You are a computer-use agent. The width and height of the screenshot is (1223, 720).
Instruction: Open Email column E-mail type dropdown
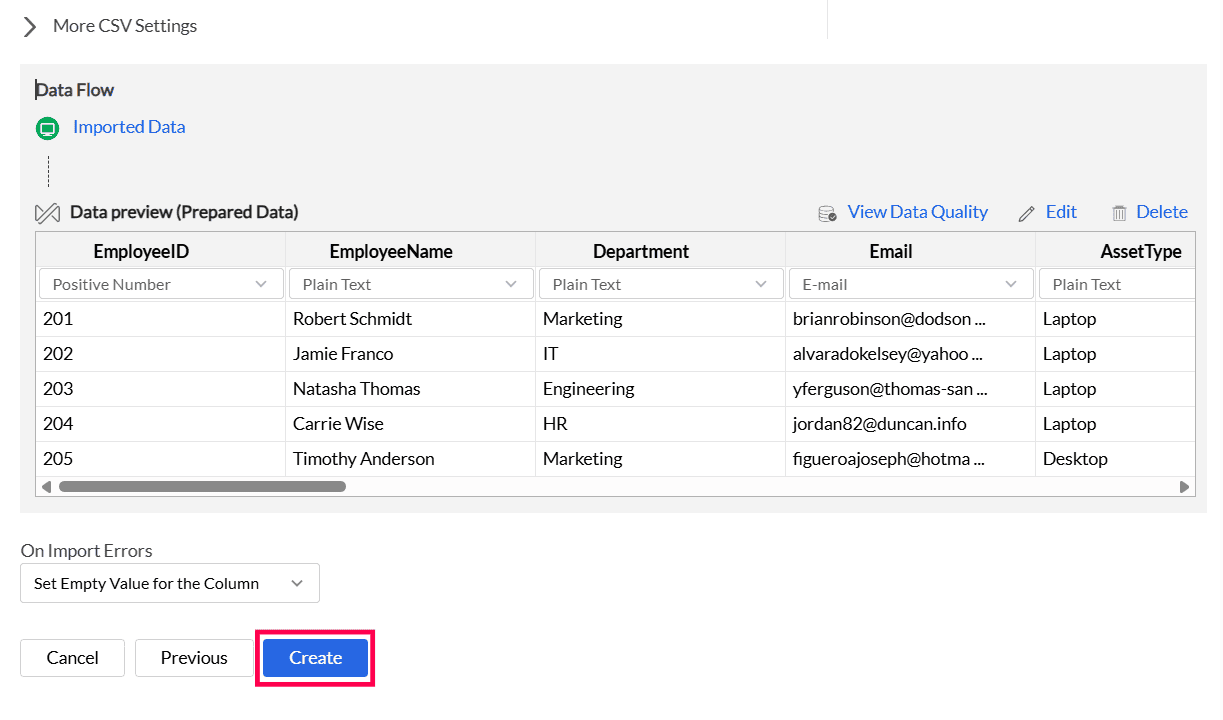point(910,285)
